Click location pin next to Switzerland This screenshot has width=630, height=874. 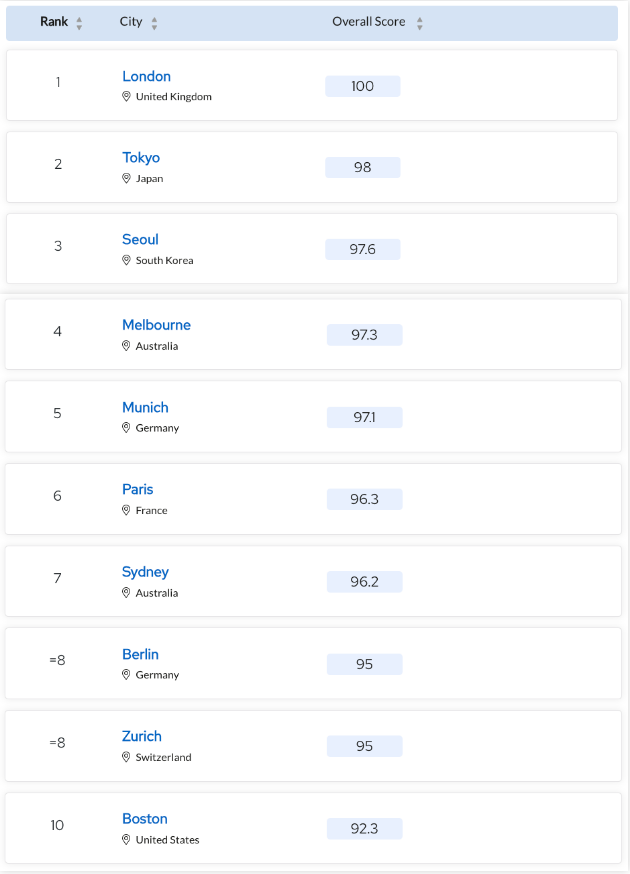[126, 757]
